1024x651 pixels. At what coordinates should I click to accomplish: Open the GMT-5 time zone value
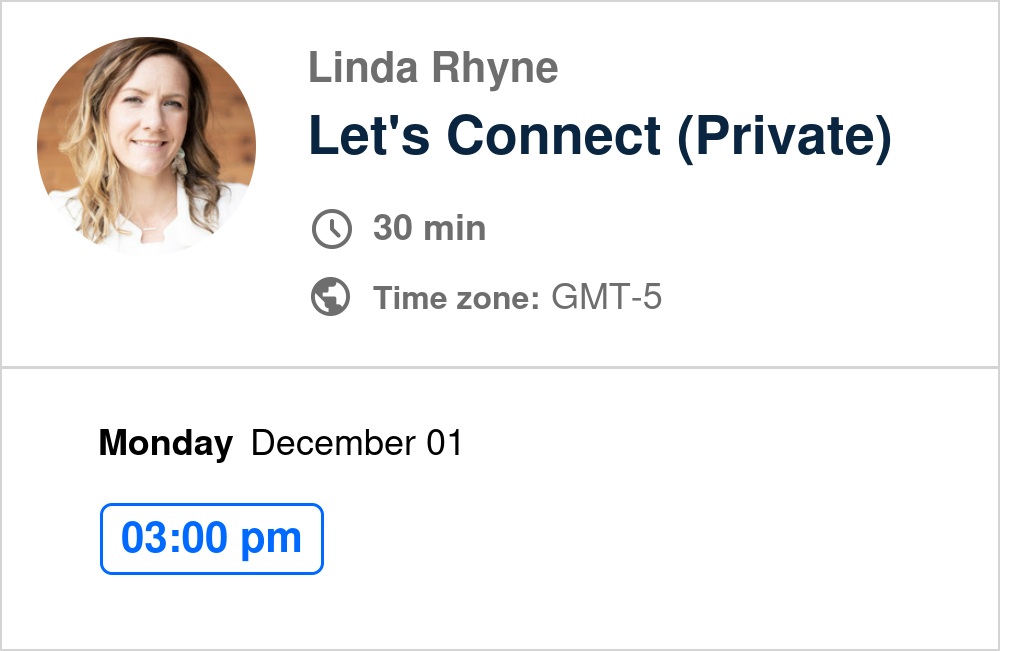(607, 298)
